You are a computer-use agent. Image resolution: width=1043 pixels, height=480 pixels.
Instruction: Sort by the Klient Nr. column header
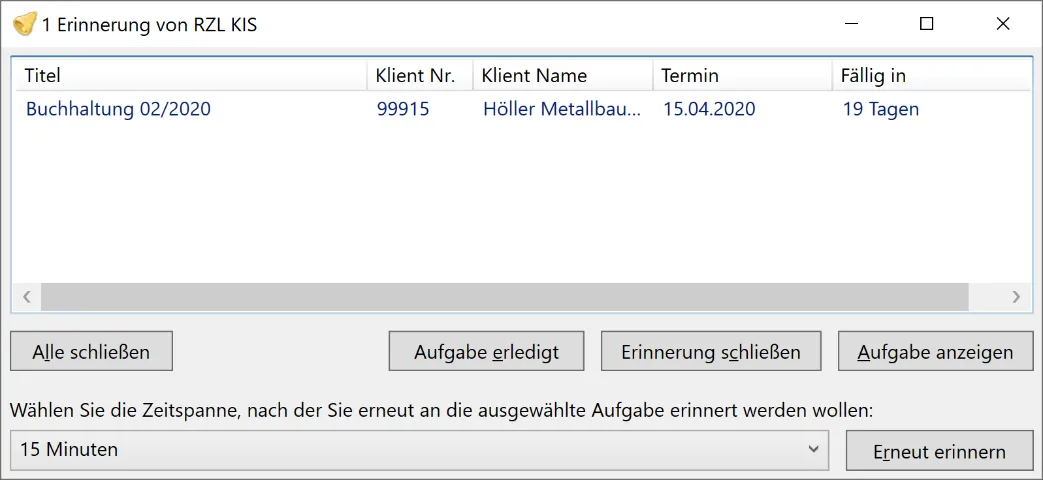(420, 76)
